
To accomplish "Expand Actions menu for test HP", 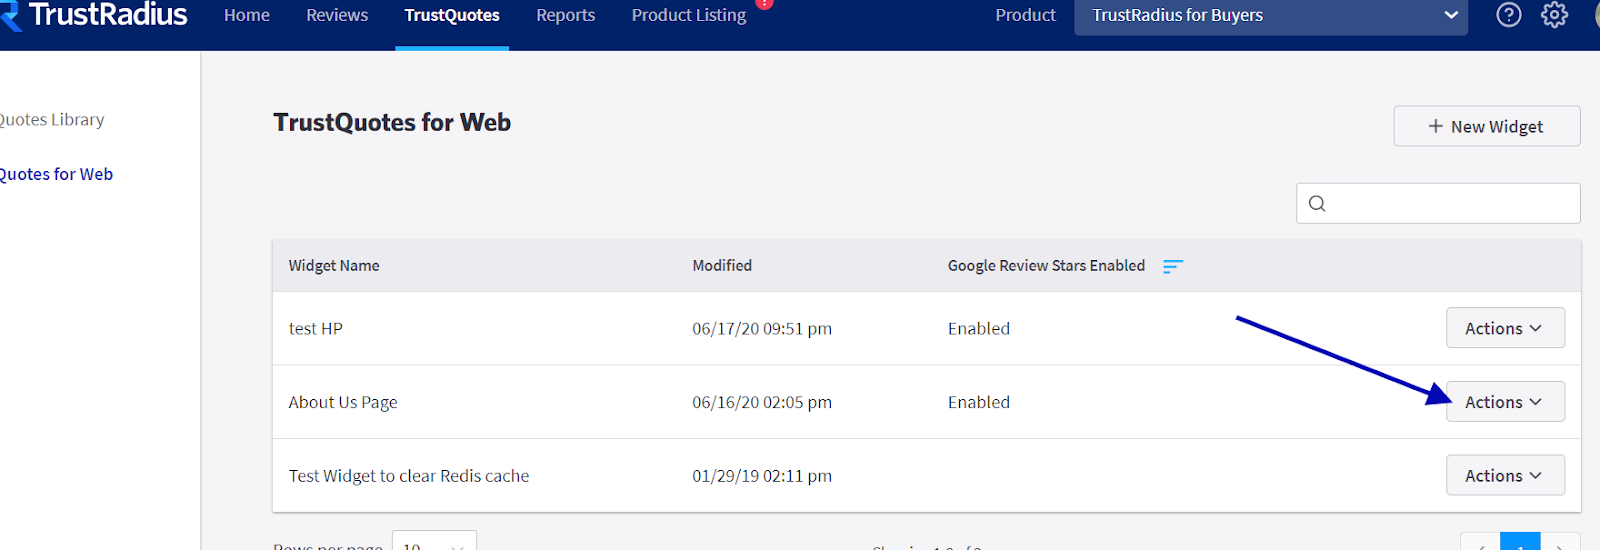I will coord(1505,328).
